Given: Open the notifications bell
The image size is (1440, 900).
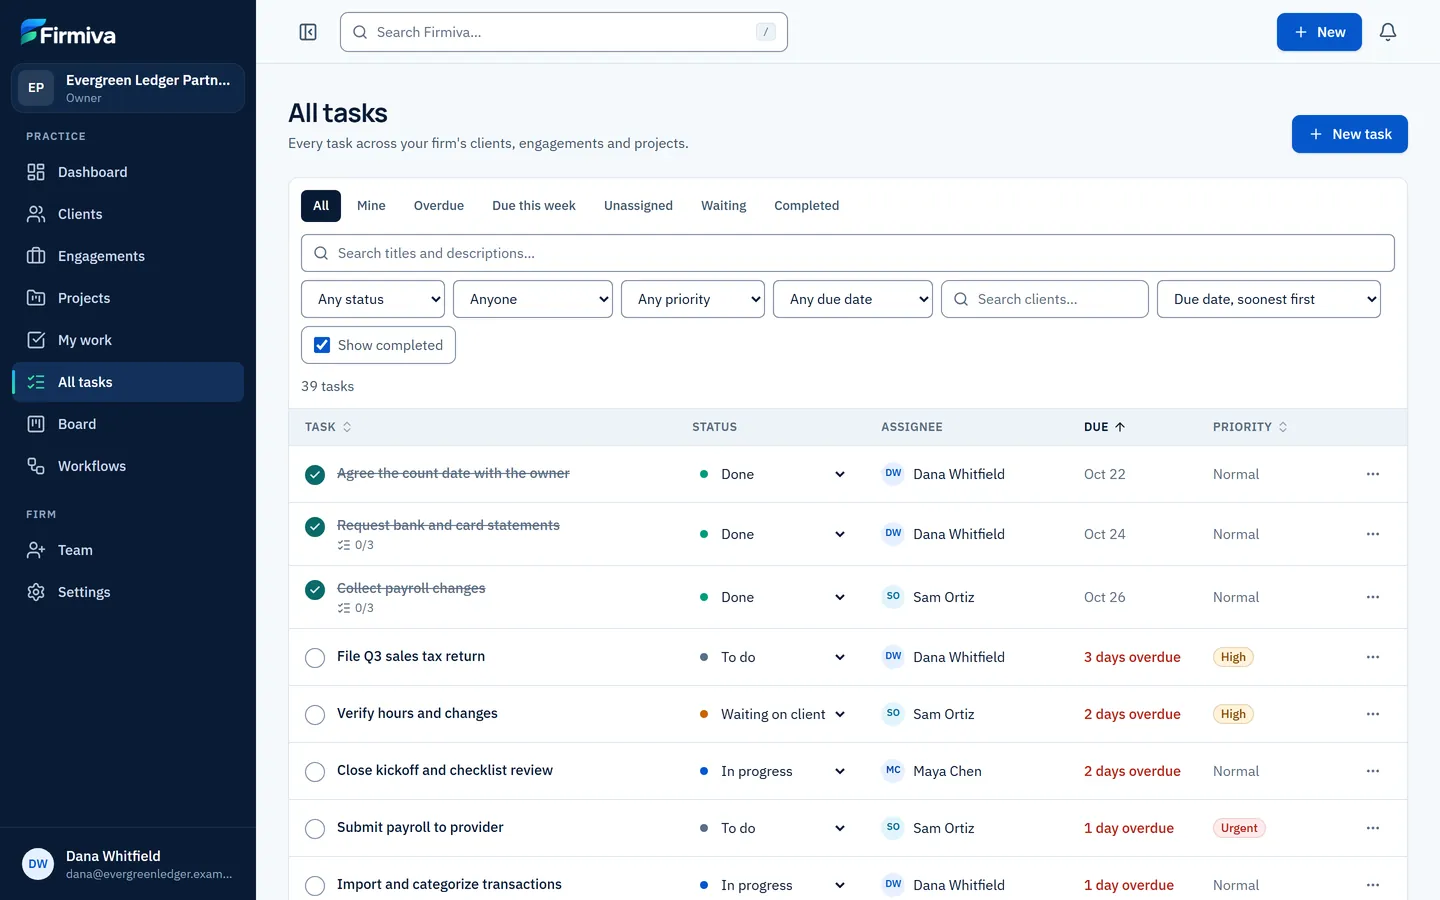Looking at the screenshot, I should [1388, 32].
